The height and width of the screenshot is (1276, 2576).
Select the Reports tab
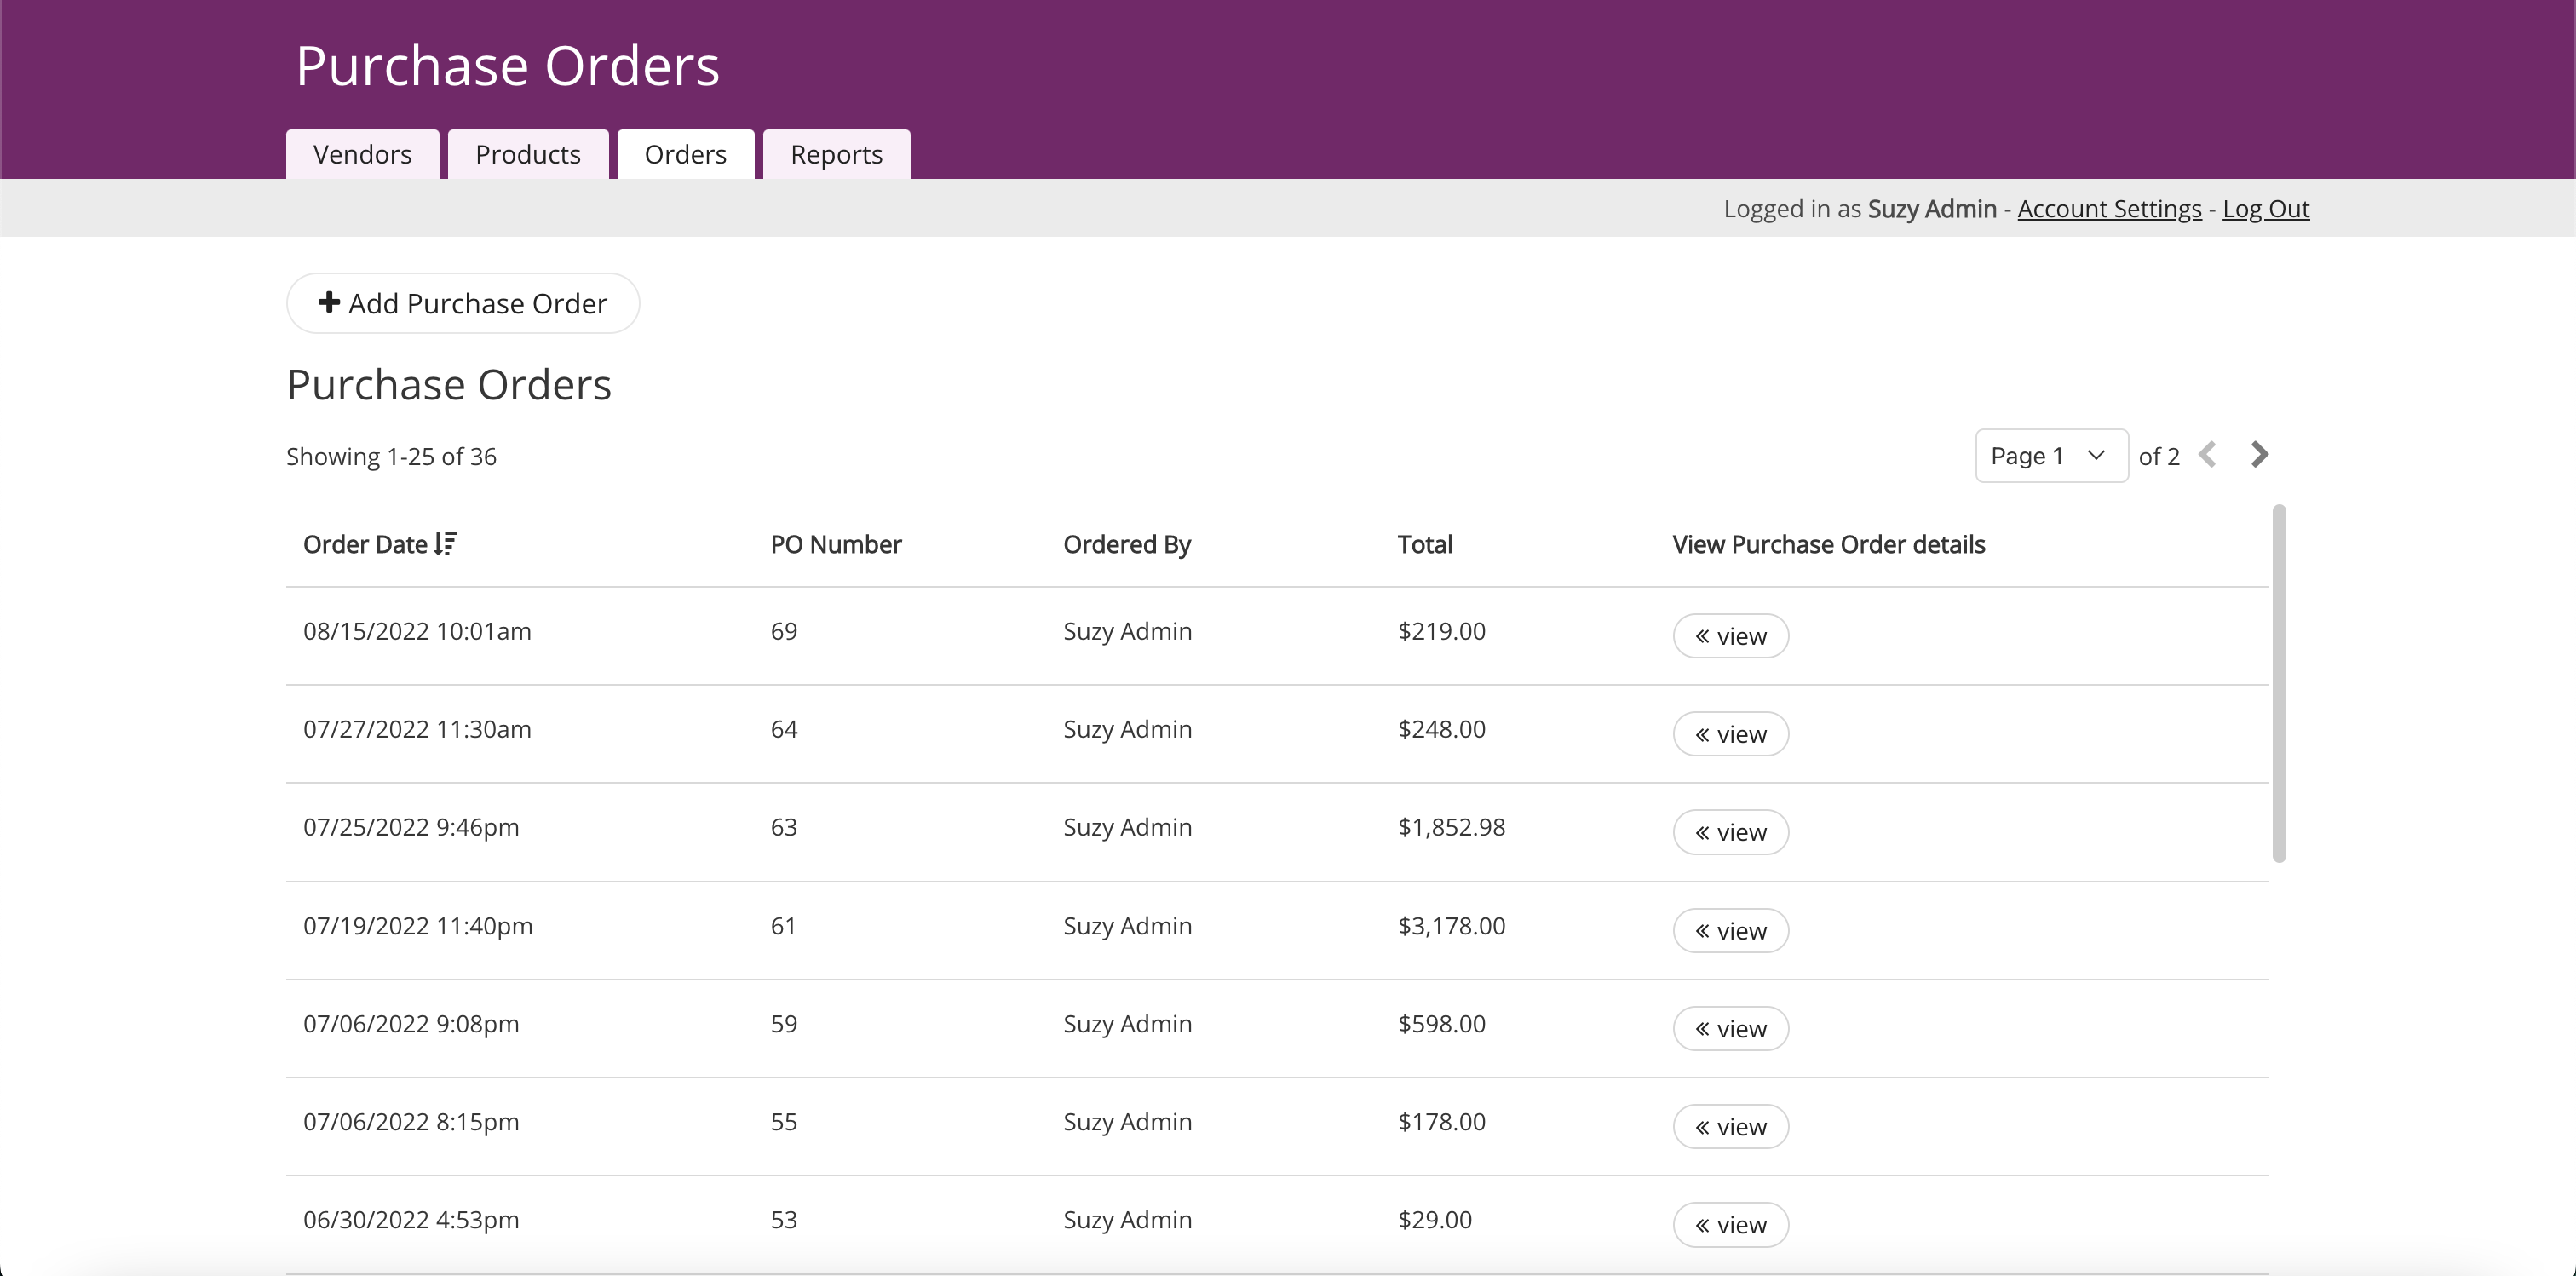[836, 155]
